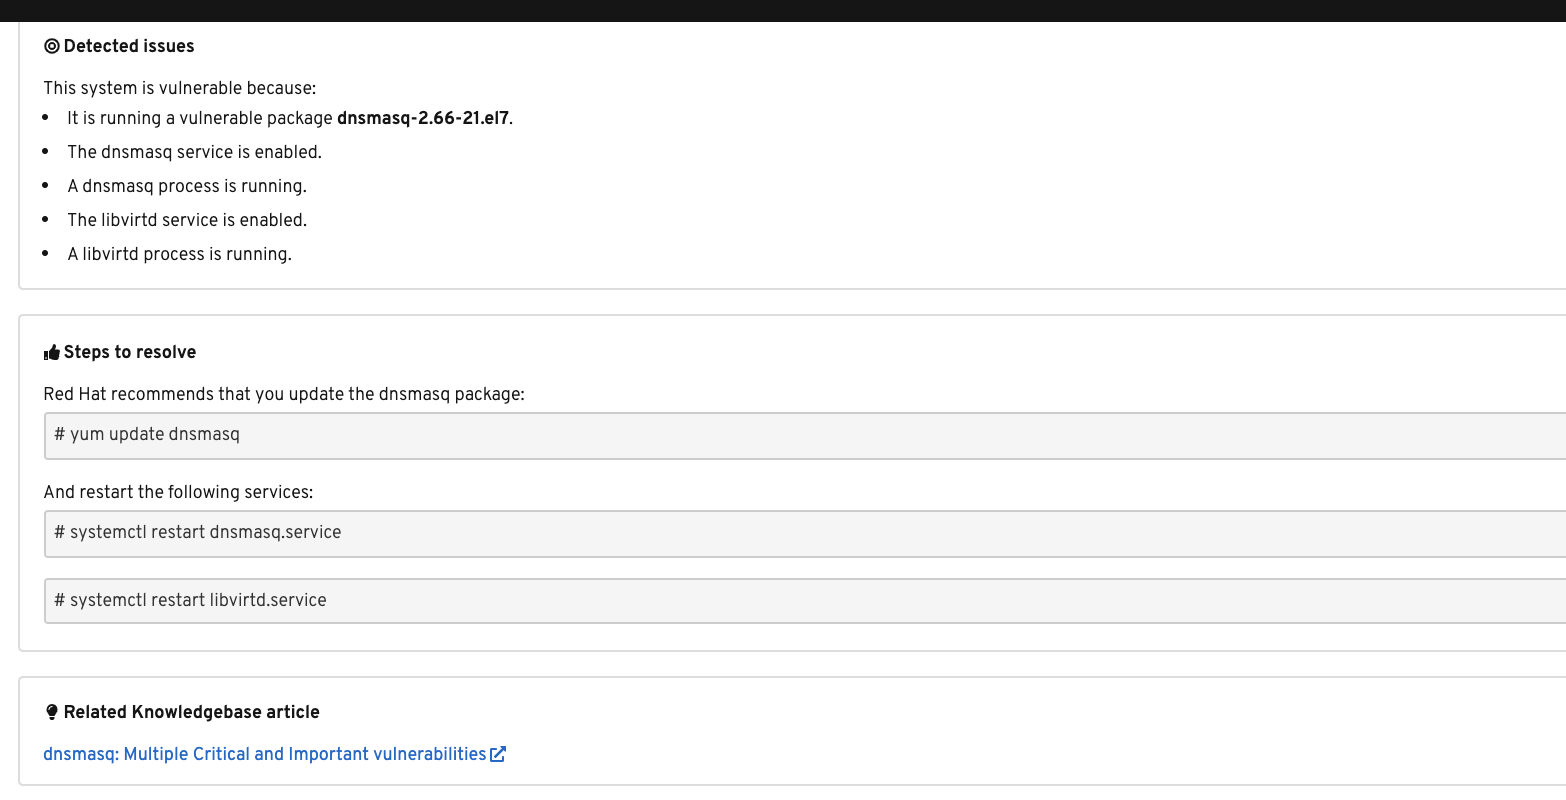The width and height of the screenshot is (1566, 800).
Task: Click 'And restart the following services' text
Action: [178, 492]
